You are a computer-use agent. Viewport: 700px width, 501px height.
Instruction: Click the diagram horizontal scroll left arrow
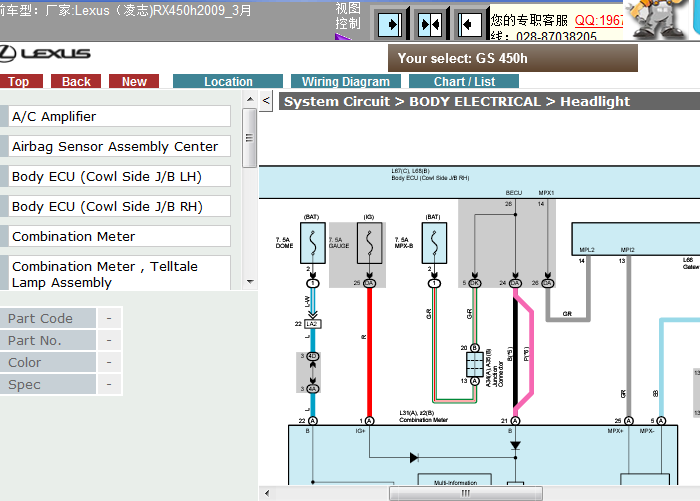click(267, 493)
